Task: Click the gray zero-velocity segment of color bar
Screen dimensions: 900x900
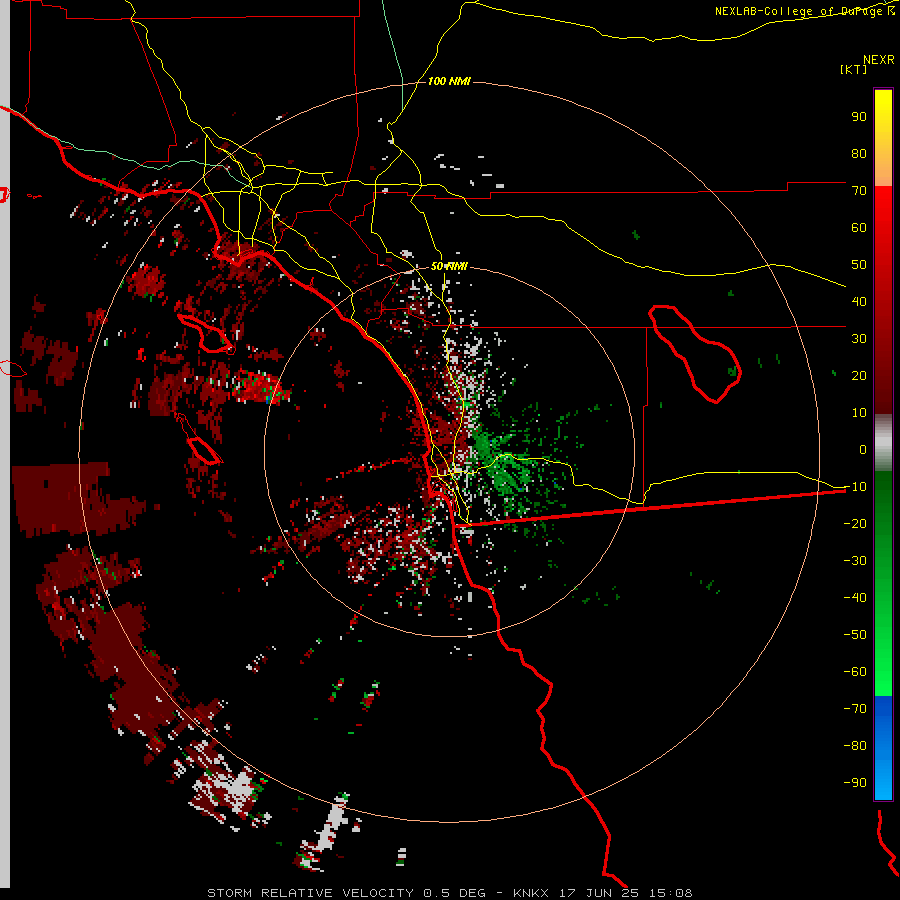Action: [x=883, y=443]
